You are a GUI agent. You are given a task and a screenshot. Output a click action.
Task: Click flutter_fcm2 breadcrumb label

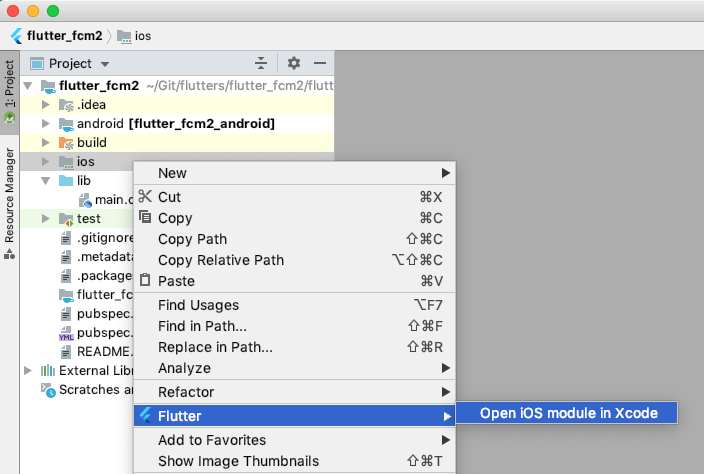[65, 36]
